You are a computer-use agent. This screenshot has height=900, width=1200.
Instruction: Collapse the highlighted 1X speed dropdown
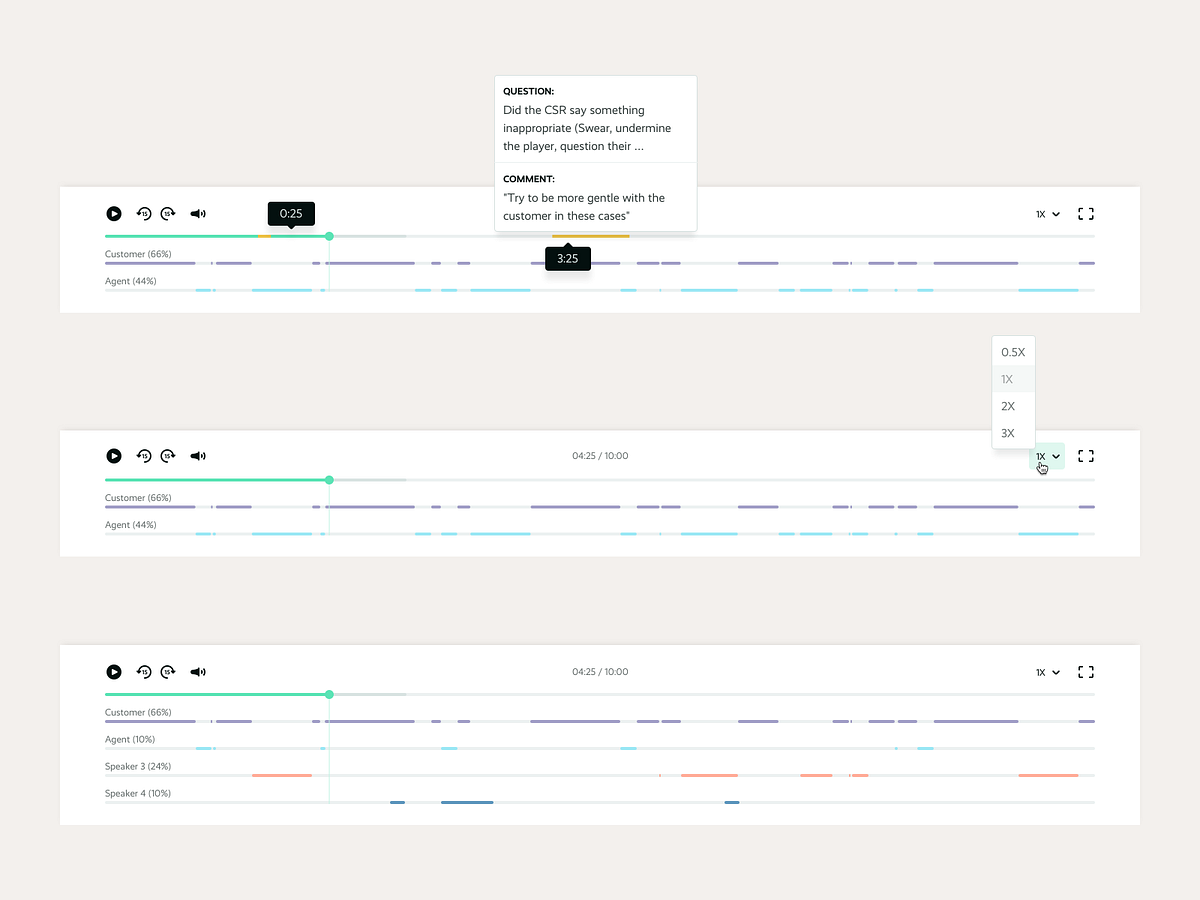[x=1047, y=456]
